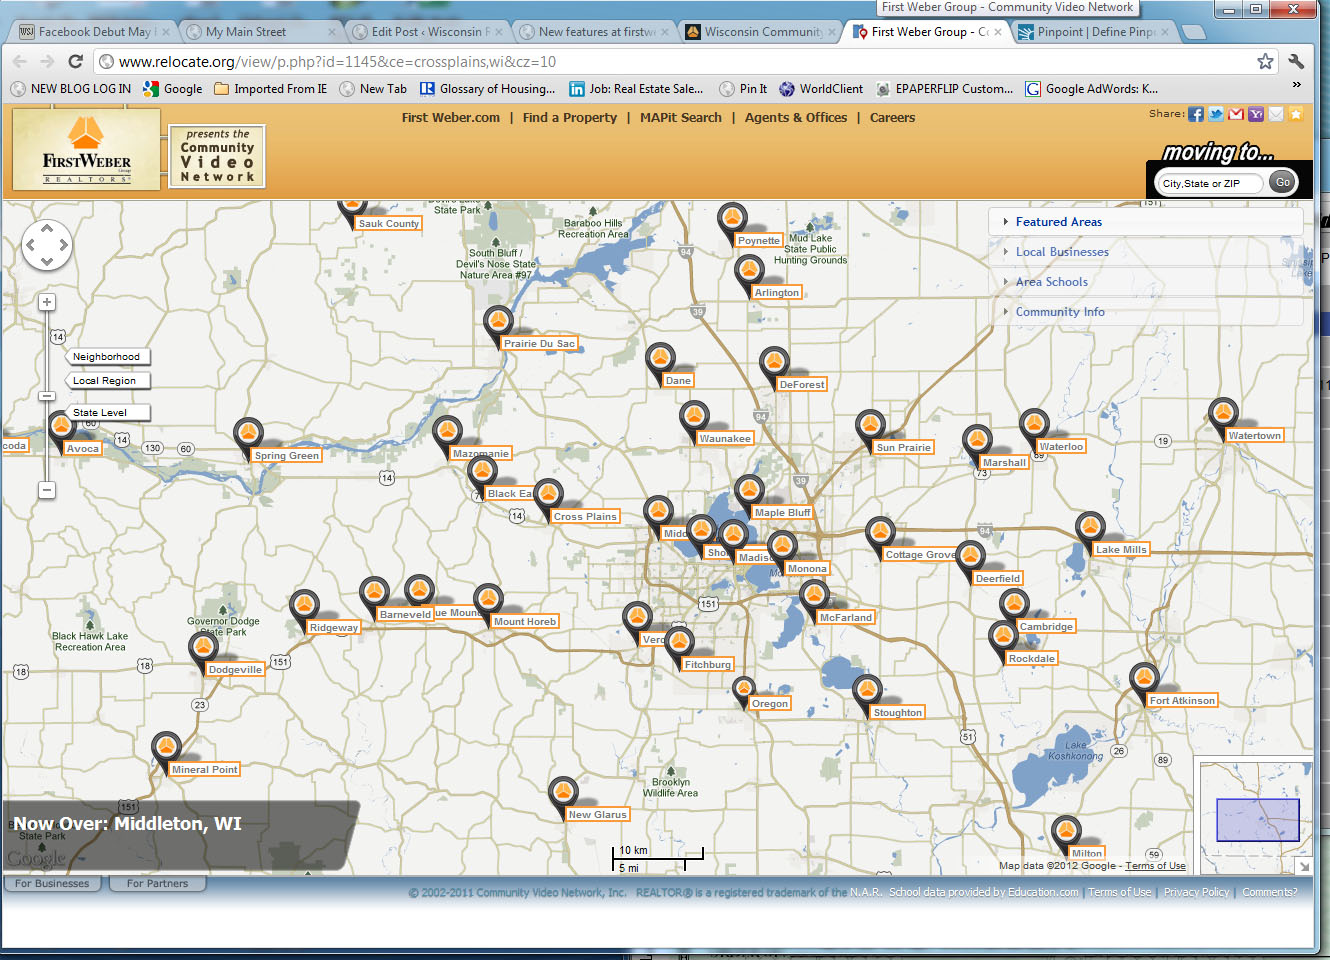Switch to Wisconsin Community tab

761,32
